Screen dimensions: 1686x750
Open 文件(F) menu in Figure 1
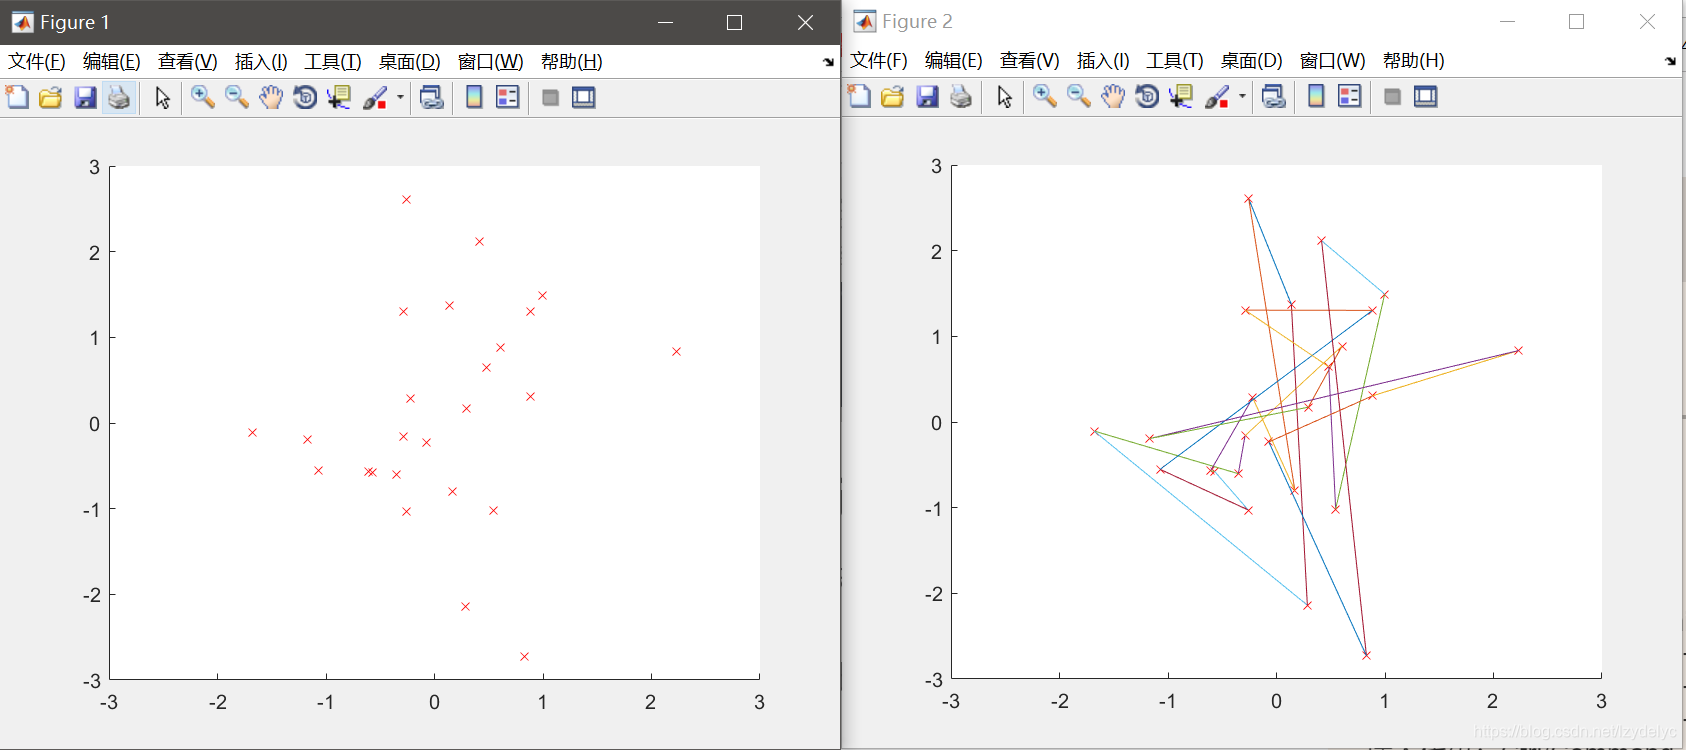pyautogui.click(x=37, y=62)
